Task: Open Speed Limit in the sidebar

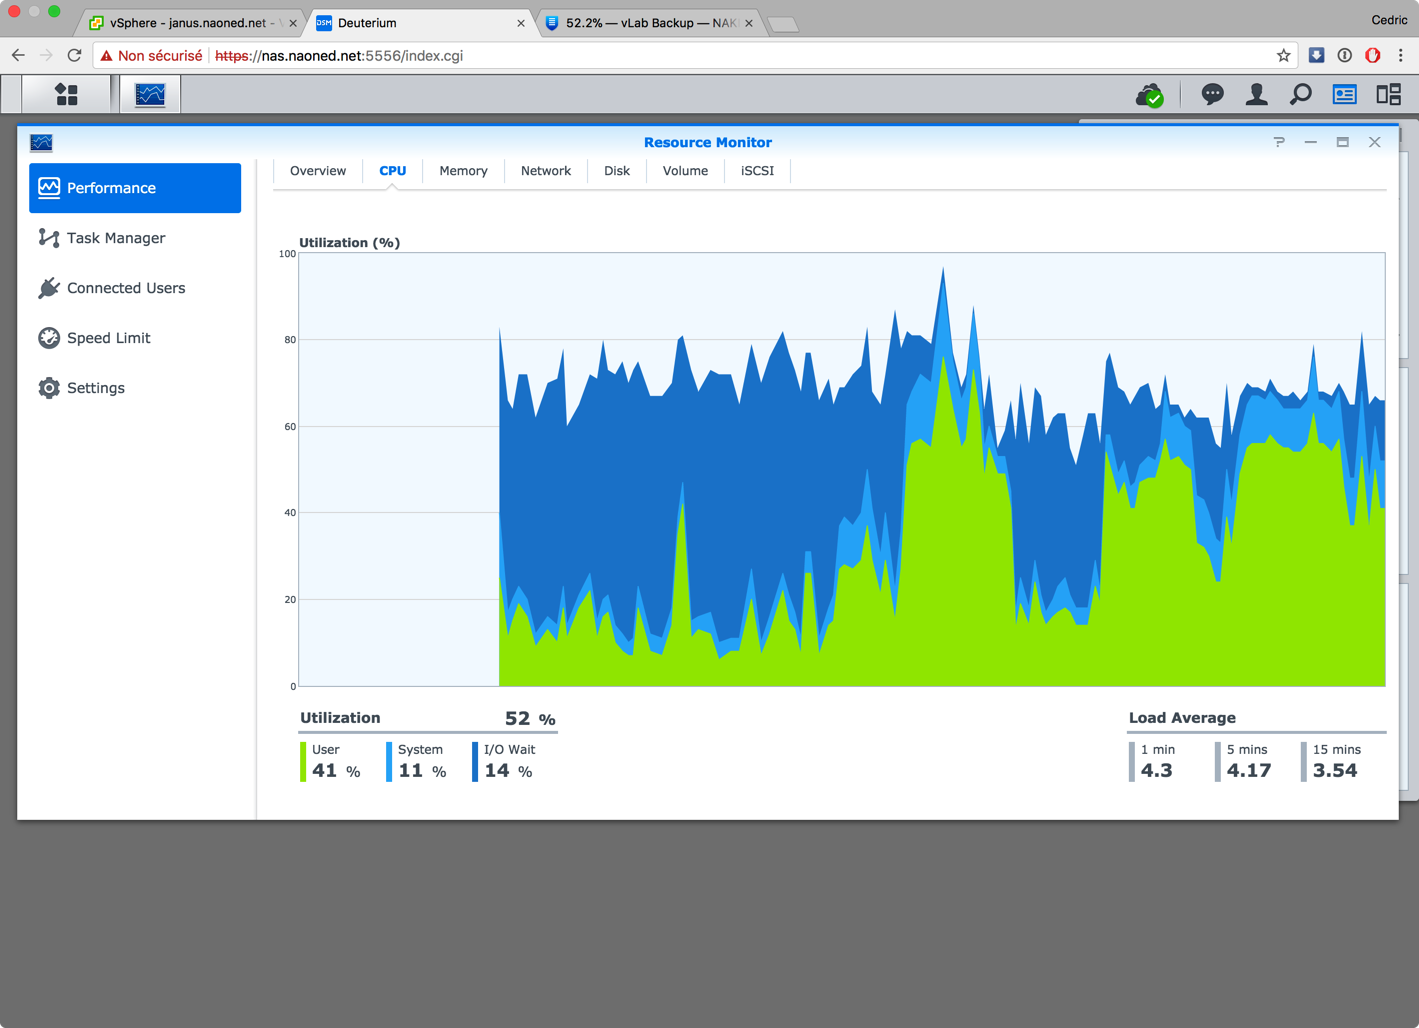Action: [108, 338]
